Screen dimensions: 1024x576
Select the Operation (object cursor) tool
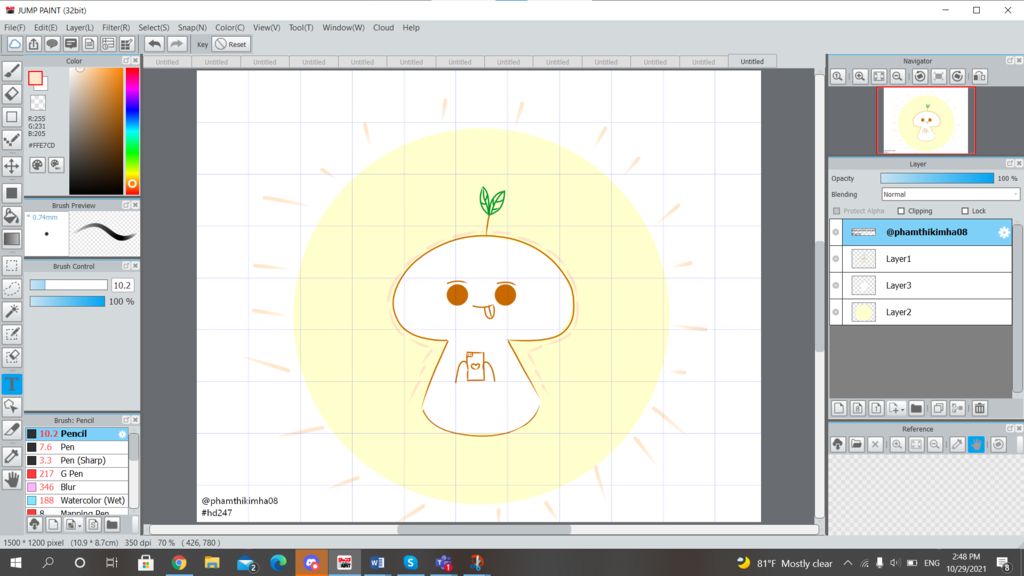point(12,407)
